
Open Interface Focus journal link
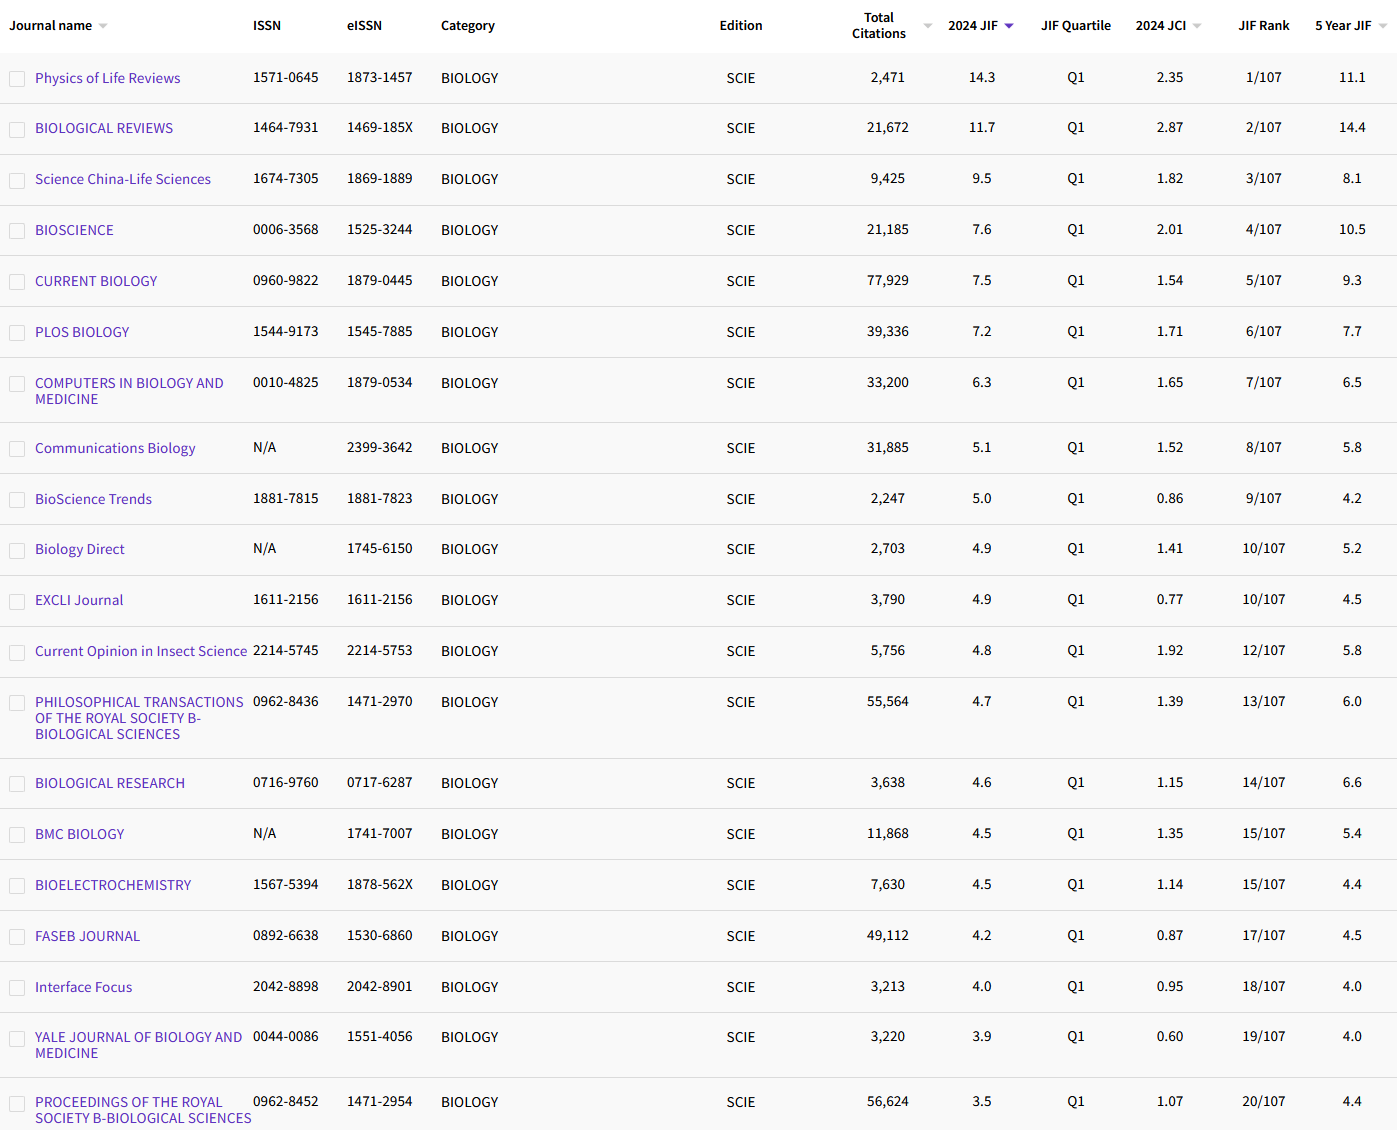(84, 987)
